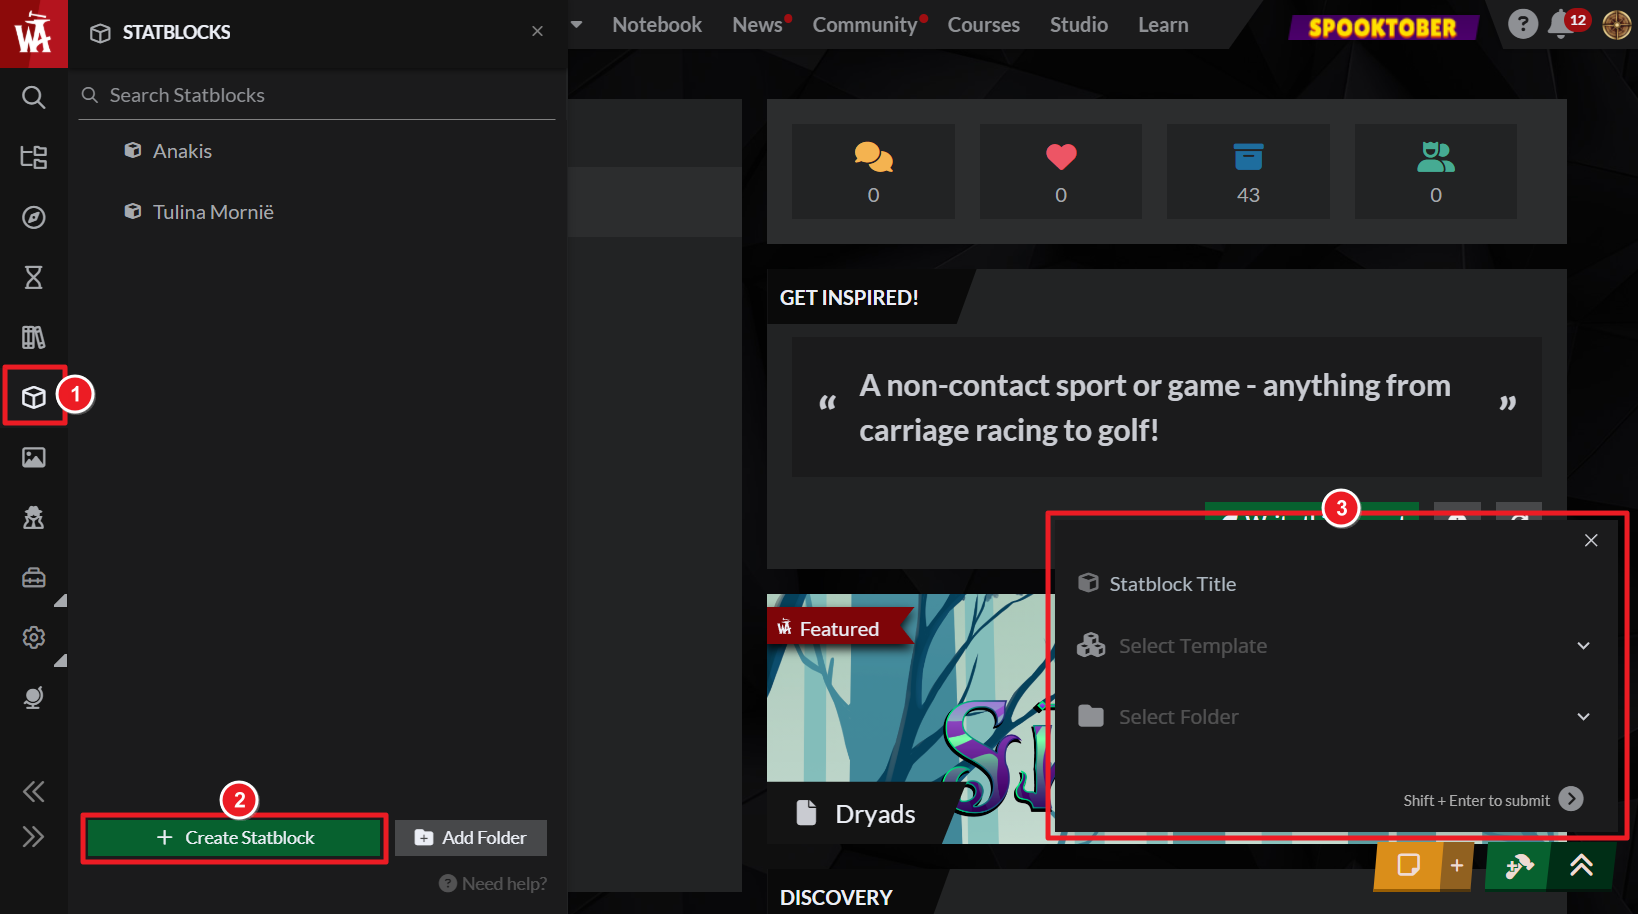Viewport: 1638px width, 914px height.
Task: Open the article hierarchy tree icon
Action: tap(33, 157)
